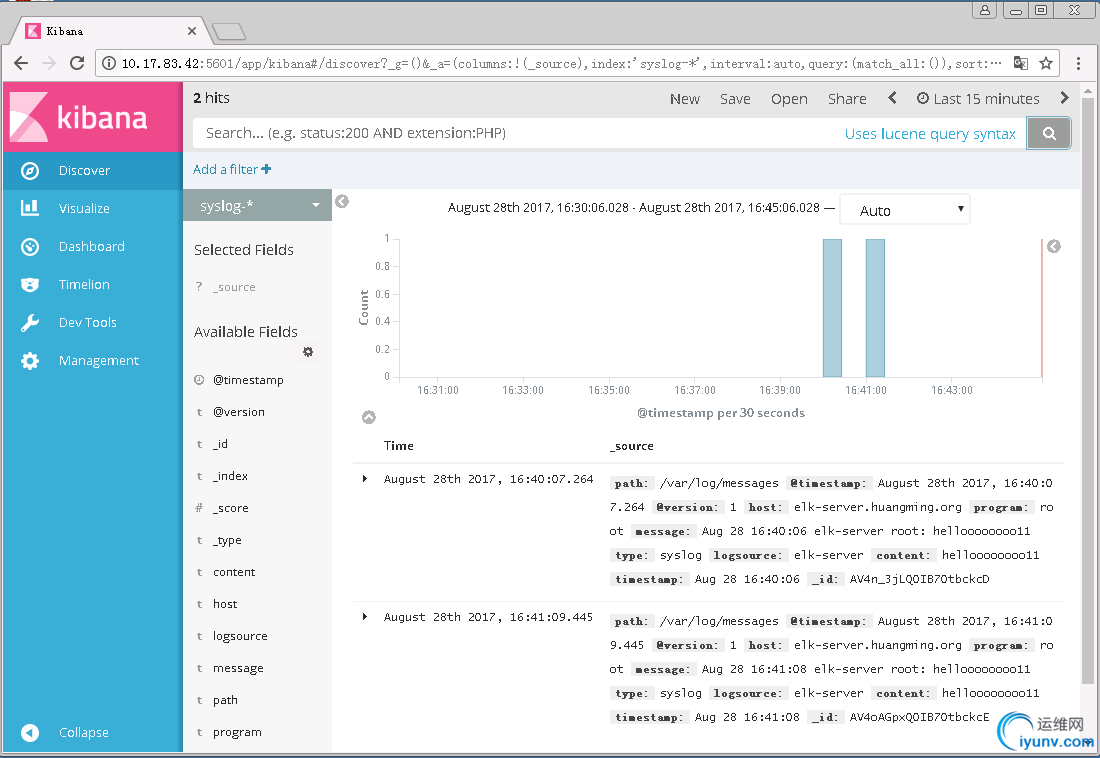Screen dimensions: 1100x758
Task: Open the Dashboard gauge icon
Action: 29,246
